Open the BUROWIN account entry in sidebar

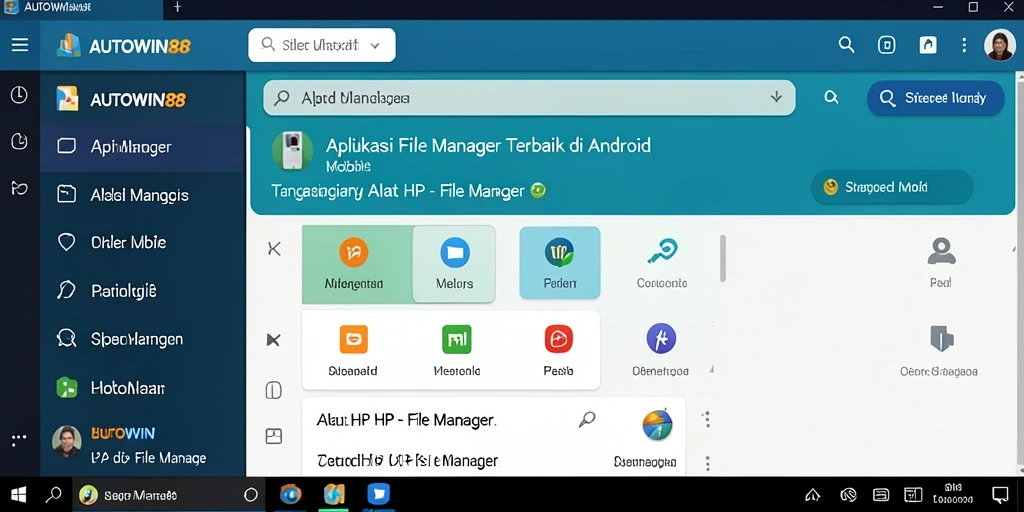[142, 445]
